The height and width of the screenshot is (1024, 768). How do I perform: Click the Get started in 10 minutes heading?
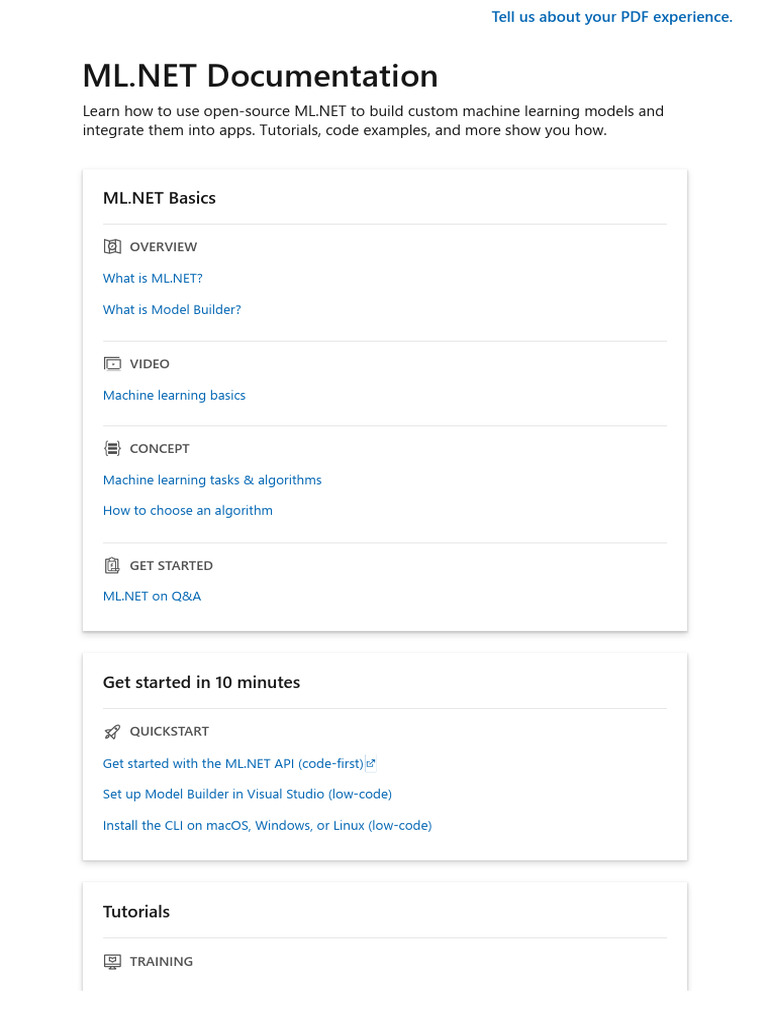click(x=201, y=683)
